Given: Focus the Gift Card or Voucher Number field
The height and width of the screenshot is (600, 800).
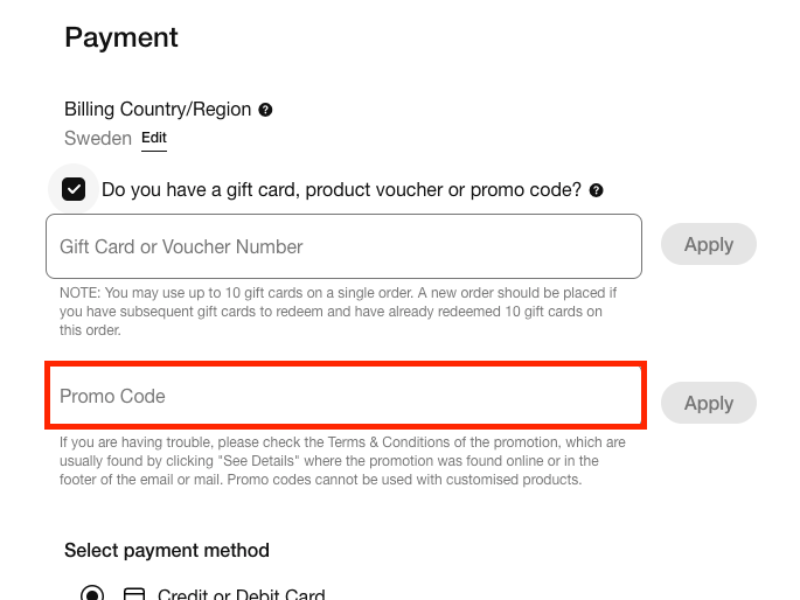Looking at the screenshot, I should pos(344,246).
